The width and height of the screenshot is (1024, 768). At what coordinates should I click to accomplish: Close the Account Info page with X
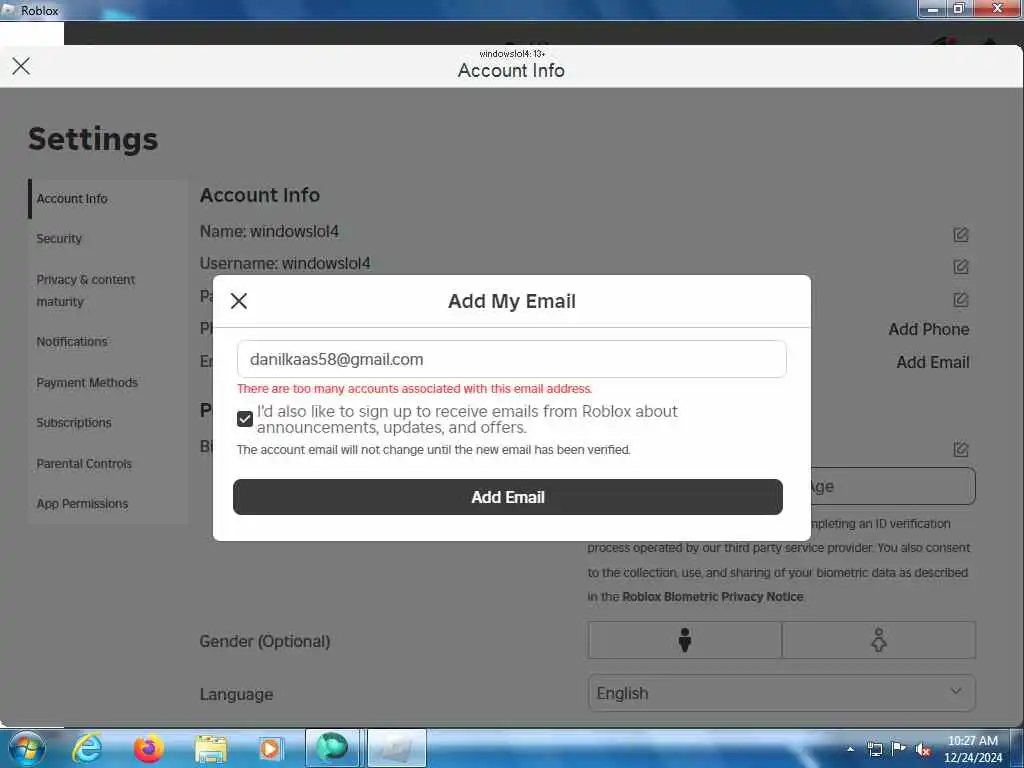21,66
